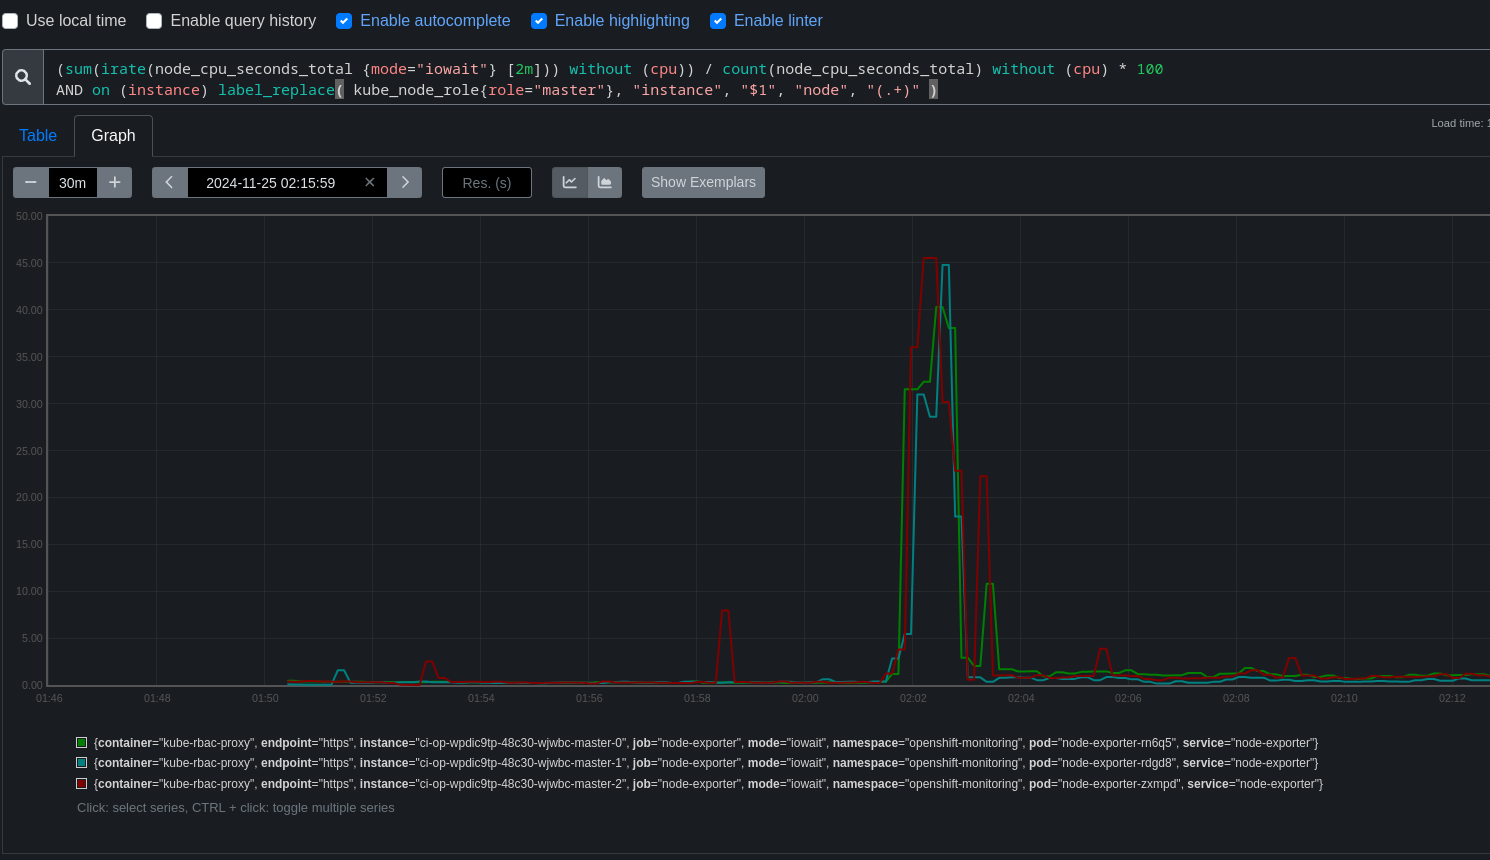Decrease the time range with minus button
The height and width of the screenshot is (860, 1490).
[x=31, y=182]
